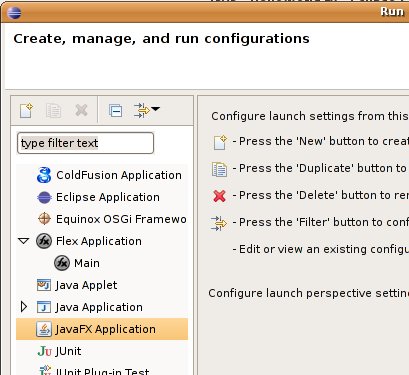Click the Eclipse icon in title bar
Screen dimensions: 409x375
pyautogui.click(x=14, y=13)
